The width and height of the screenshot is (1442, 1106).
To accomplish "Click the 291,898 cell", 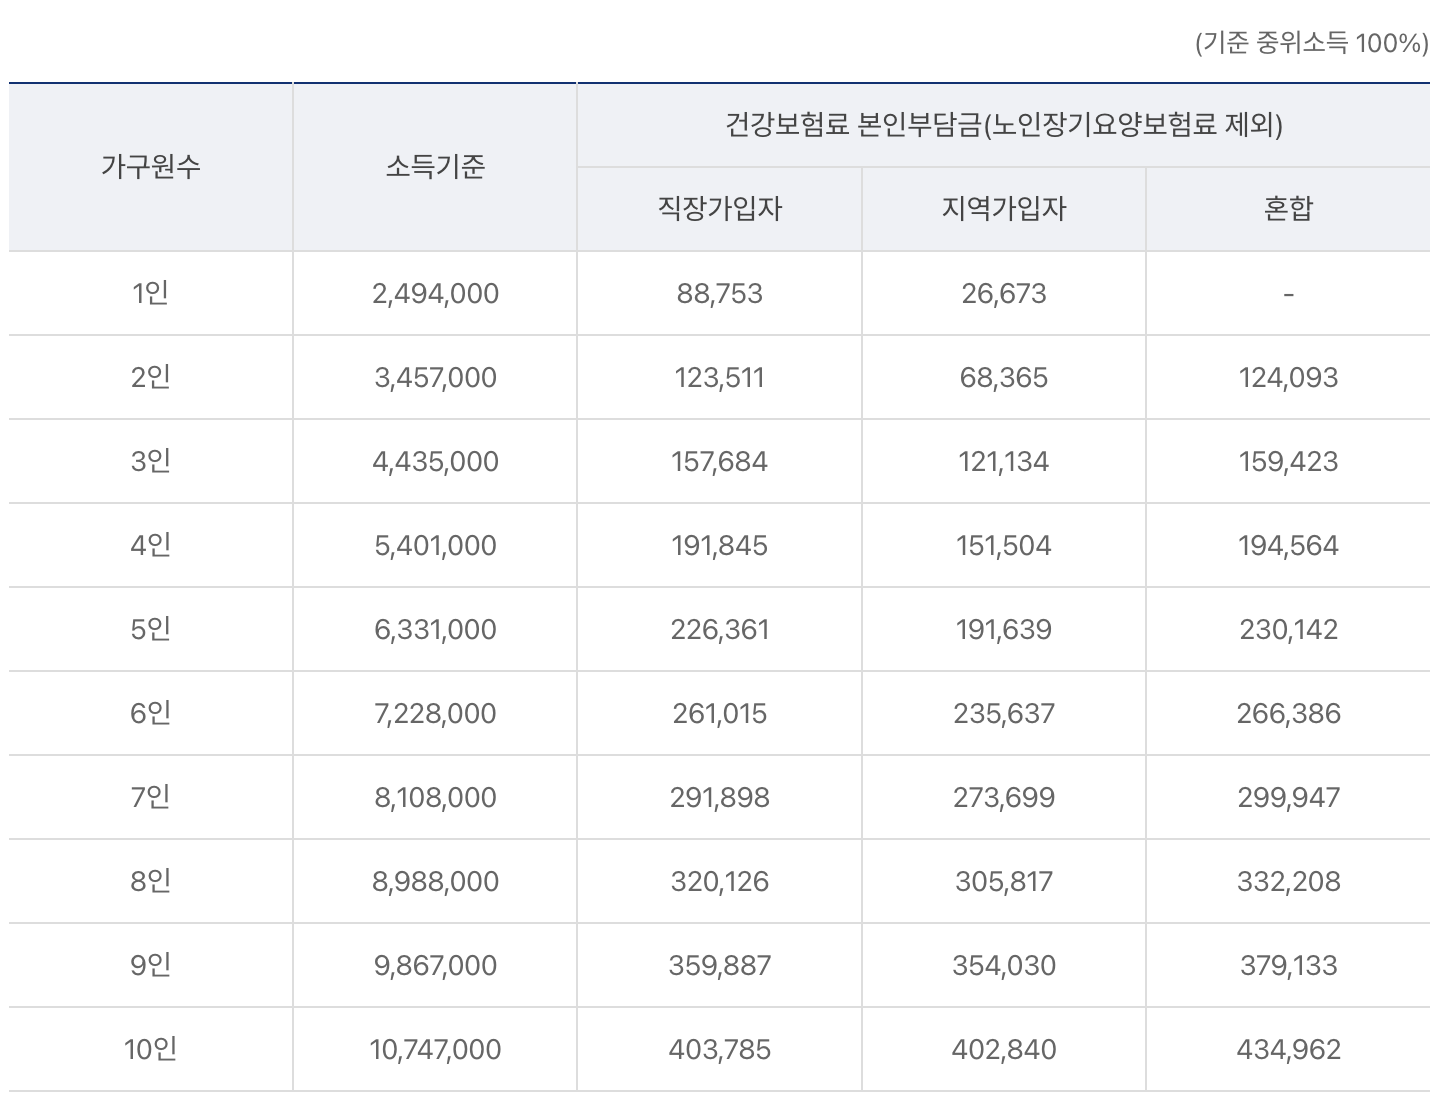I will click(x=719, y=797).
